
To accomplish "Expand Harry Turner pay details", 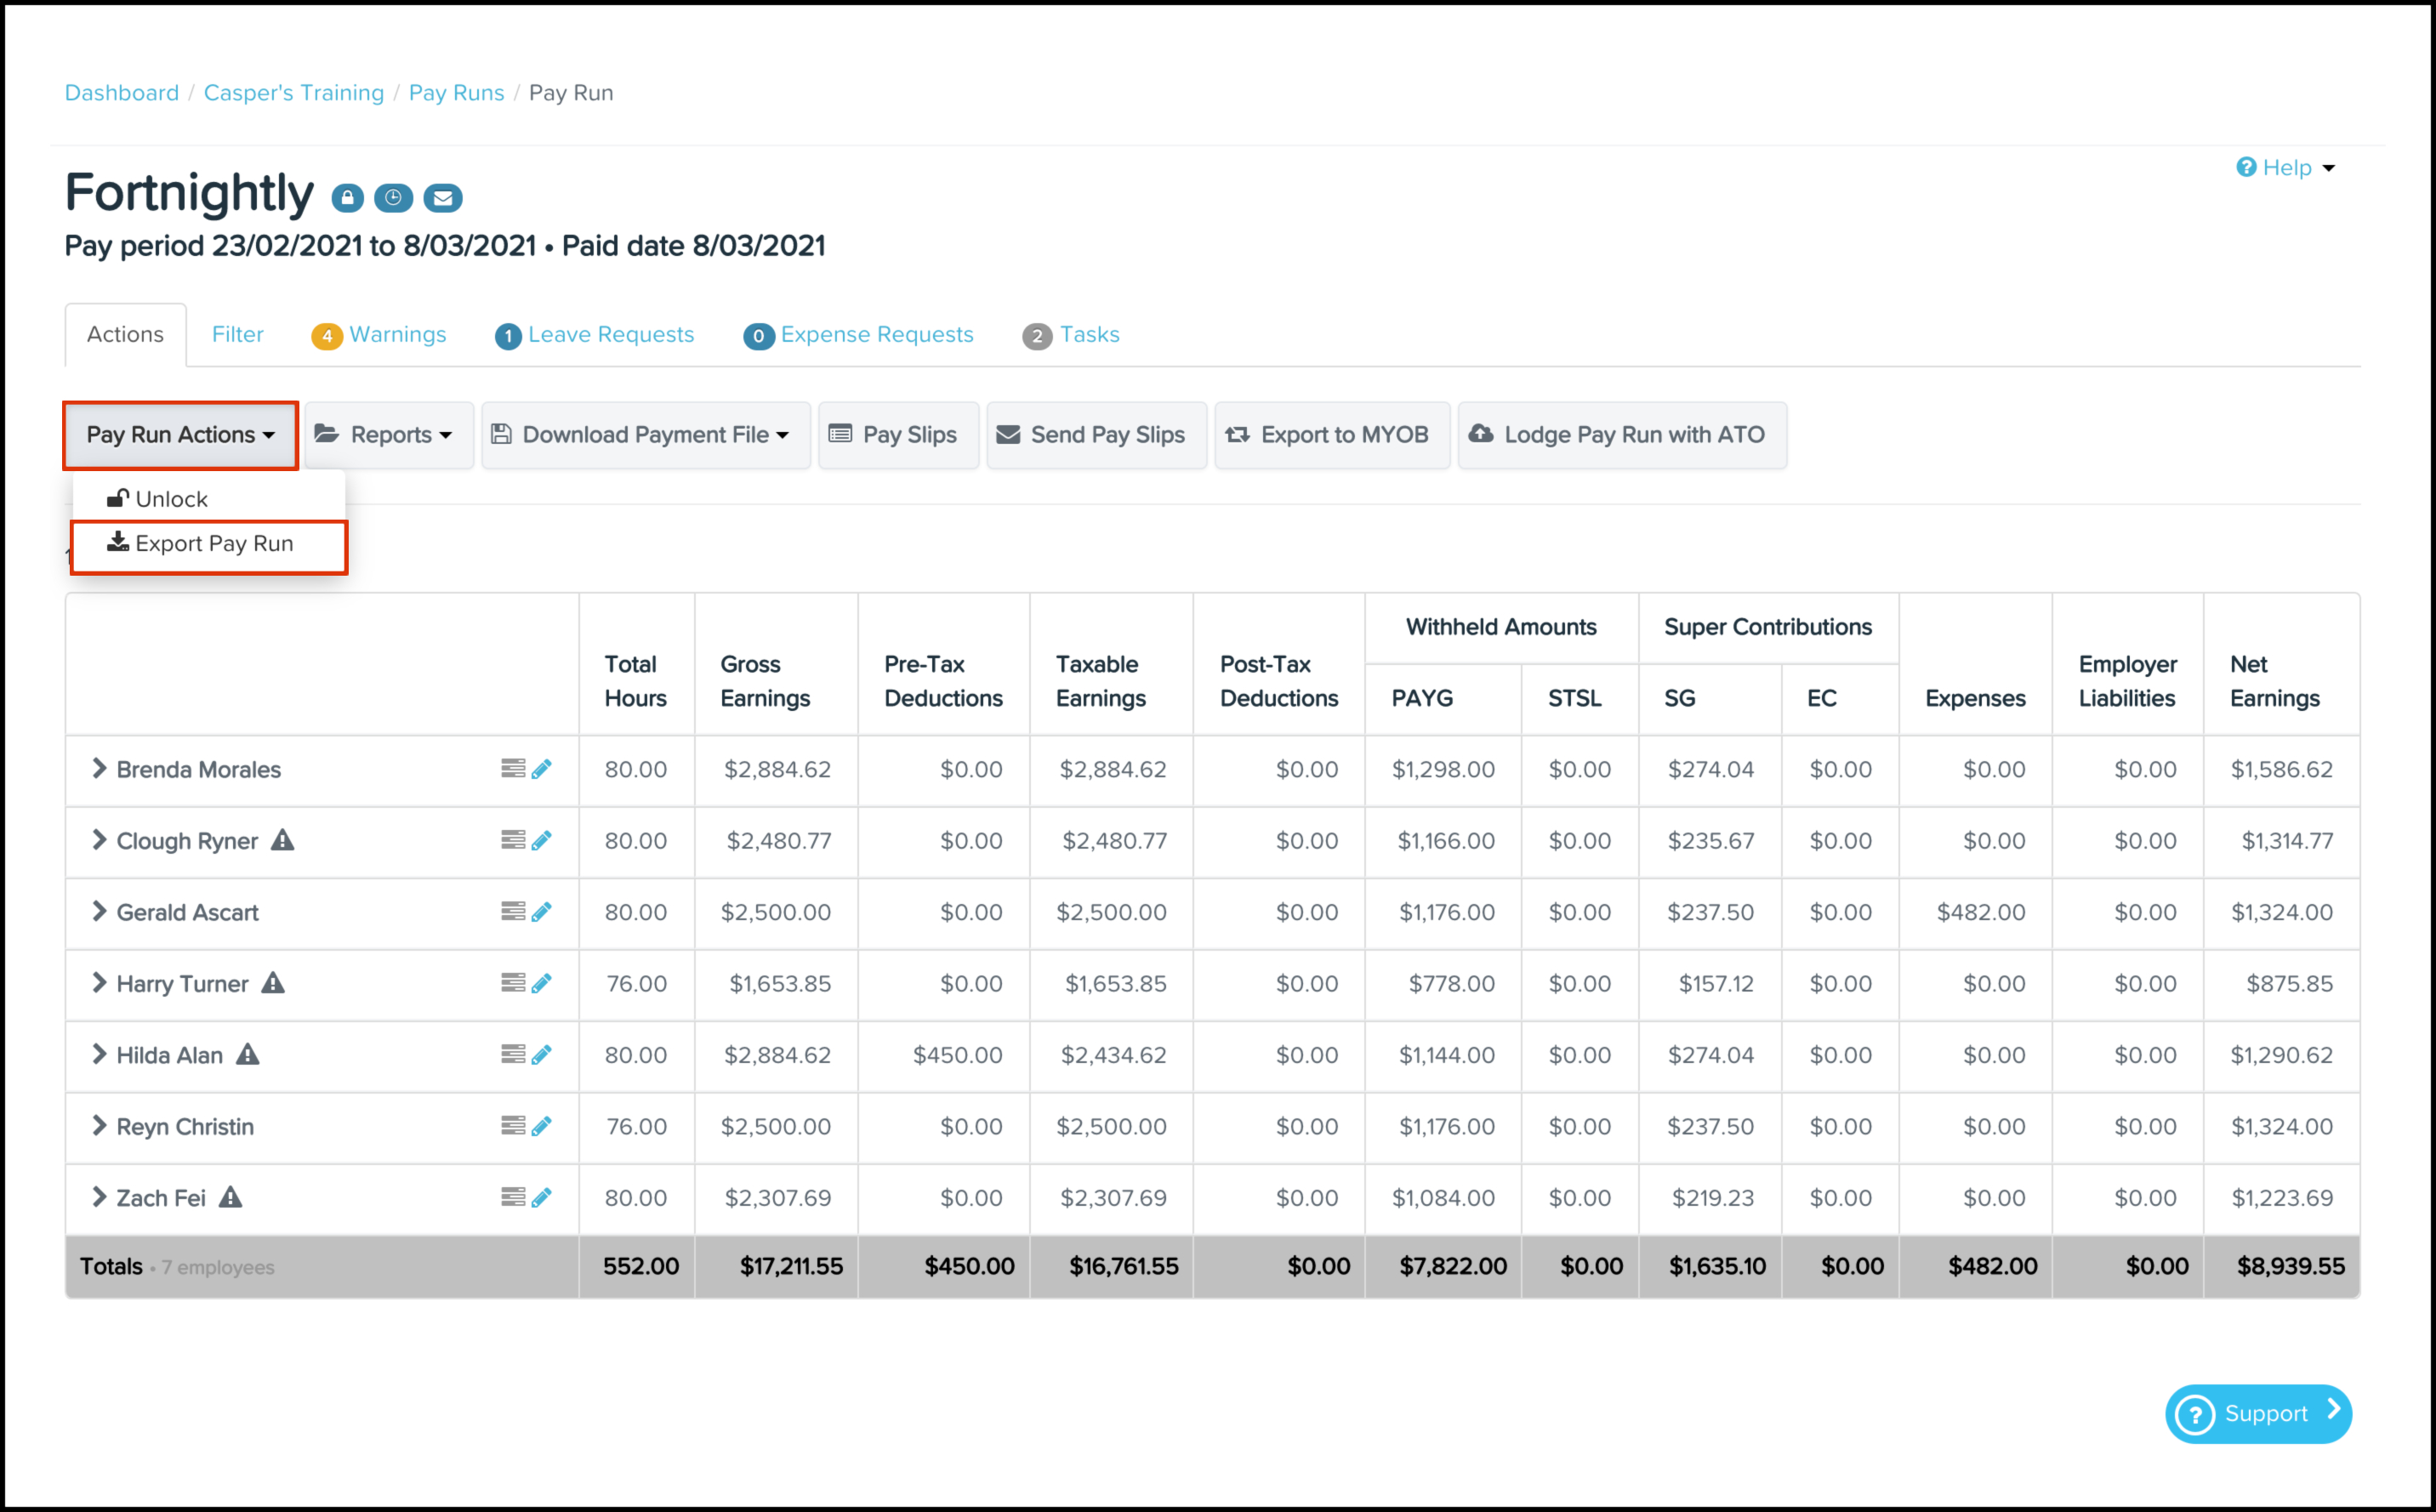I will (x=99, y=982).
